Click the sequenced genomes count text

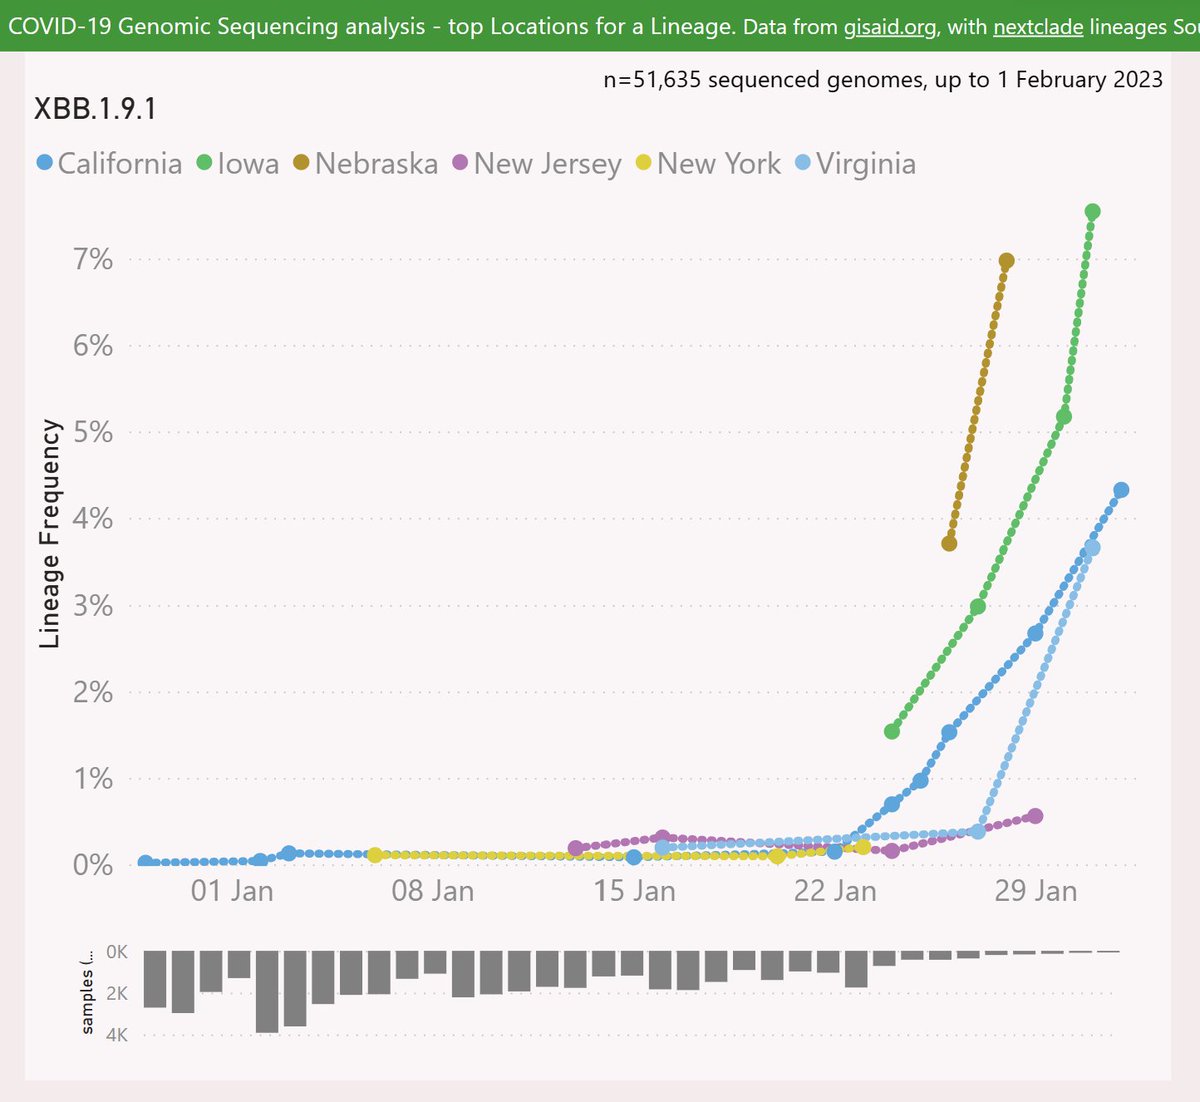coord(883,80)
